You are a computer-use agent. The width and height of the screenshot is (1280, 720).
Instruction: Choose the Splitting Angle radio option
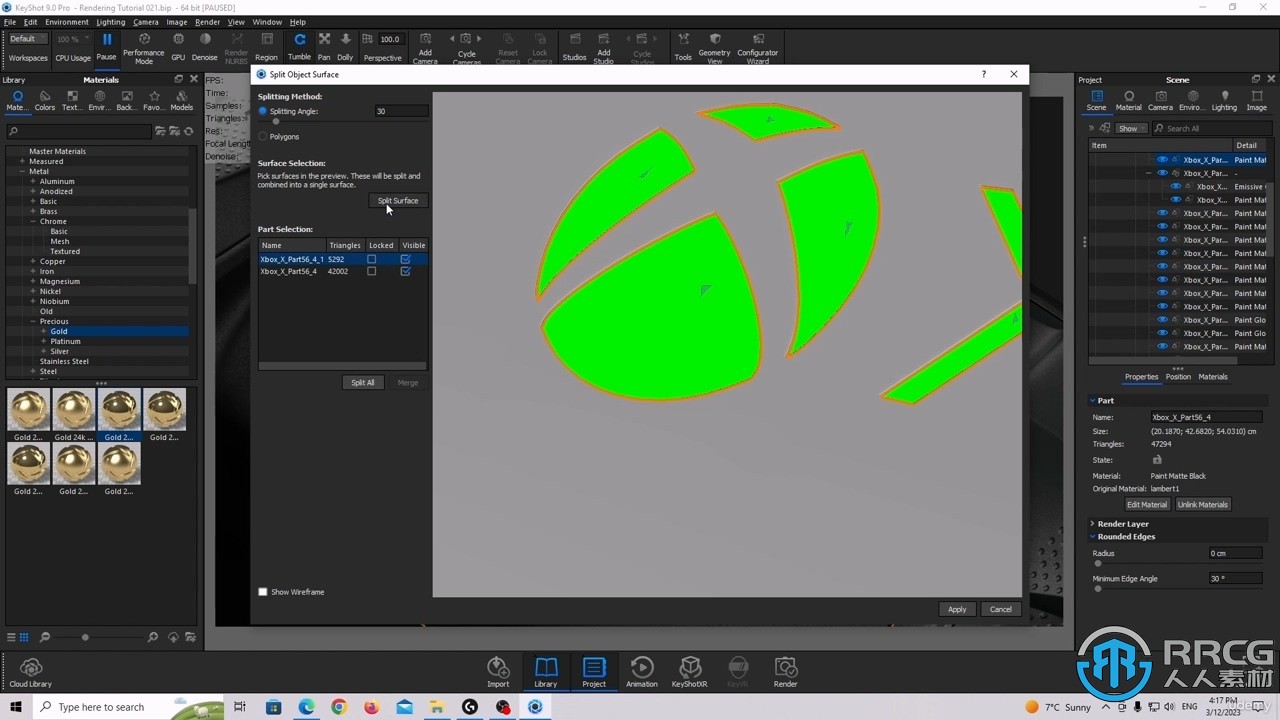pos(263,111)
